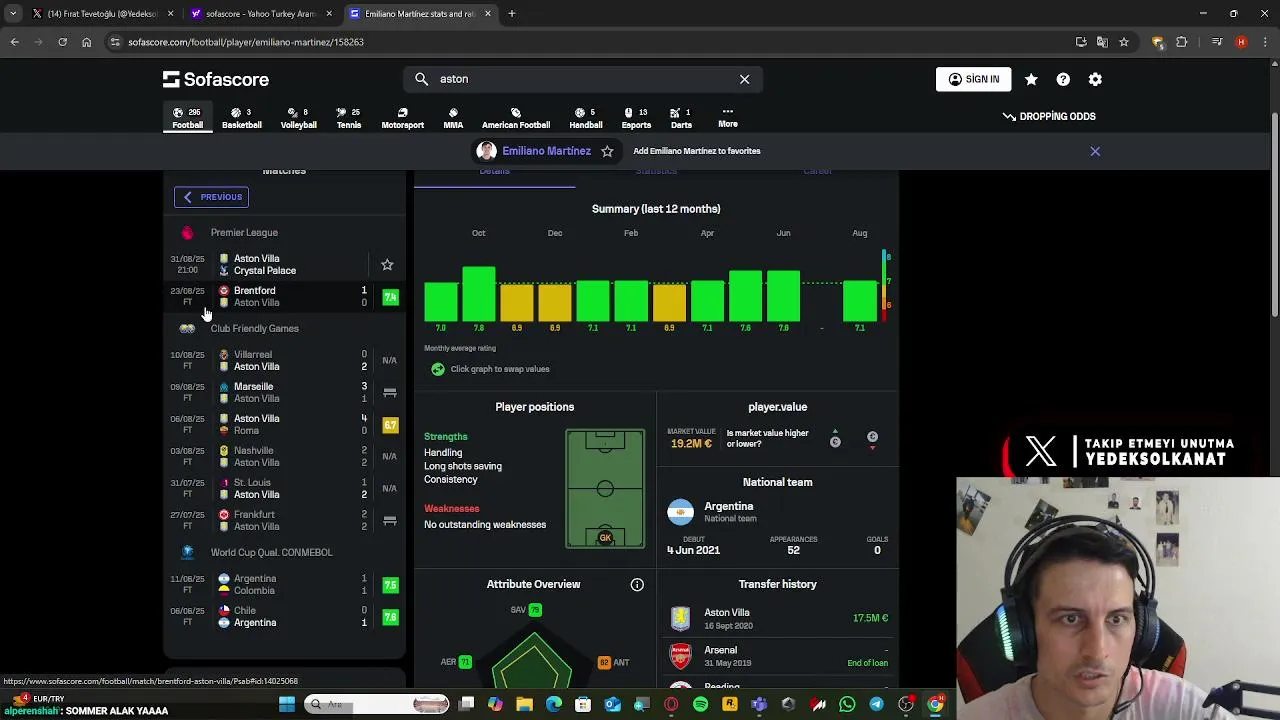Click graph to swap values icon
The image size is (1280, 720).
coord(437,369)
